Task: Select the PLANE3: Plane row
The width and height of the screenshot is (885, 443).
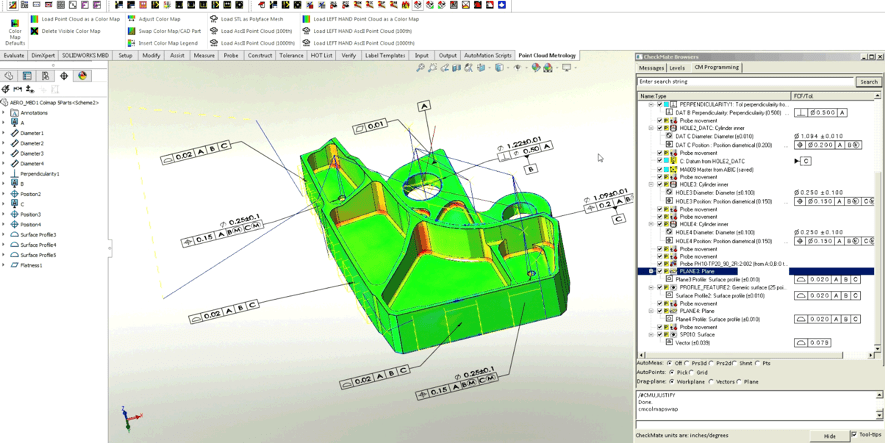Action: [x=755, y=271]
